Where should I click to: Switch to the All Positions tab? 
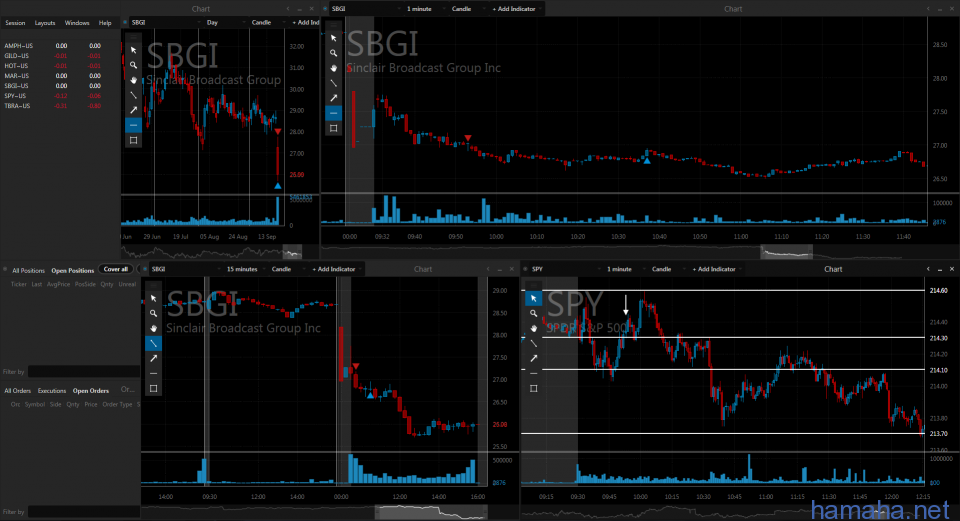pyautogui.click(x=28, y=270)
